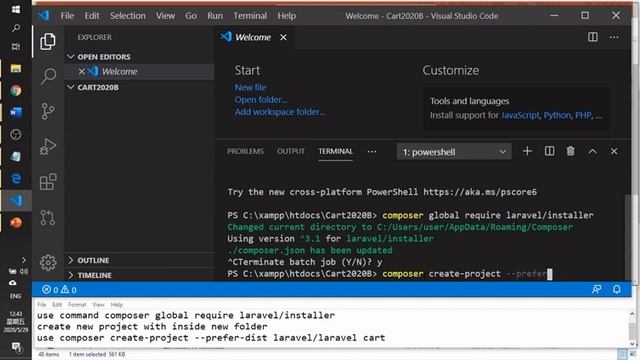Switch to the Problems panel tab
The width and height of the screenshot is (640, 360).
tap(245, 151)
